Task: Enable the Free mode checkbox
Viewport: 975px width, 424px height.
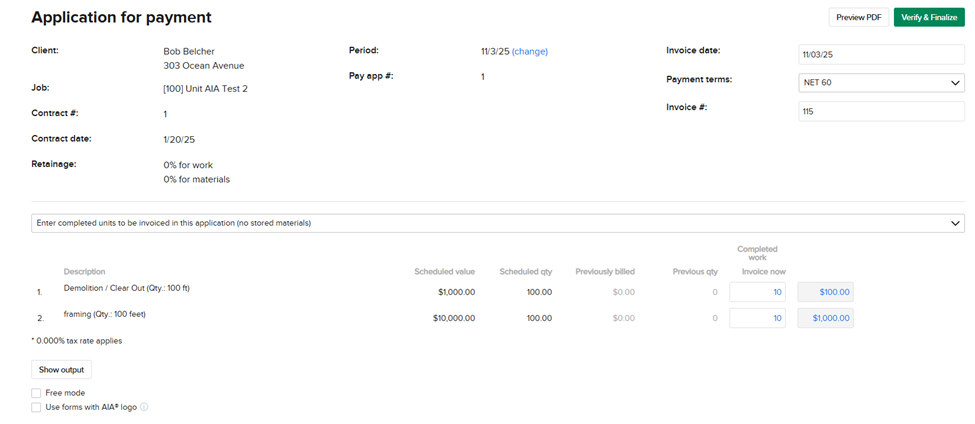Action: pyautogui.click(x=36, y=393)
